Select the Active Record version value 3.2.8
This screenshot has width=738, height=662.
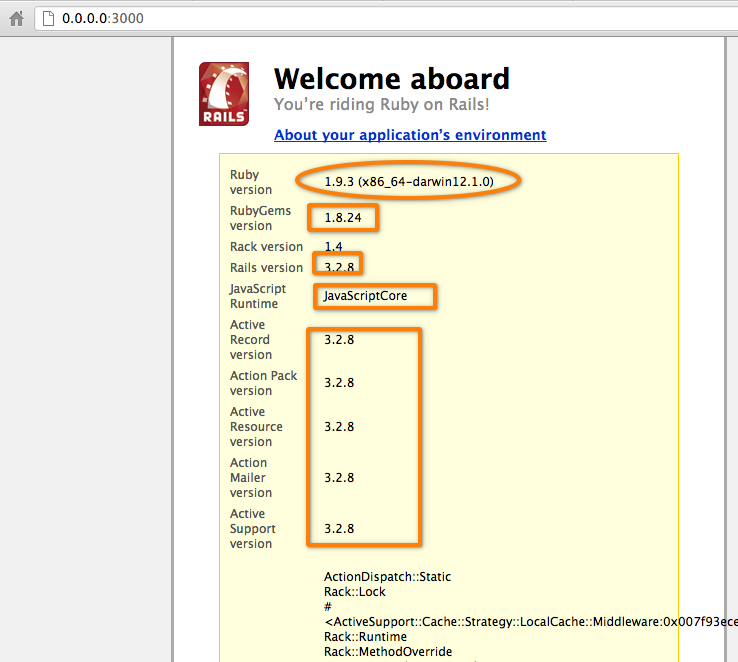pos(339,340)
